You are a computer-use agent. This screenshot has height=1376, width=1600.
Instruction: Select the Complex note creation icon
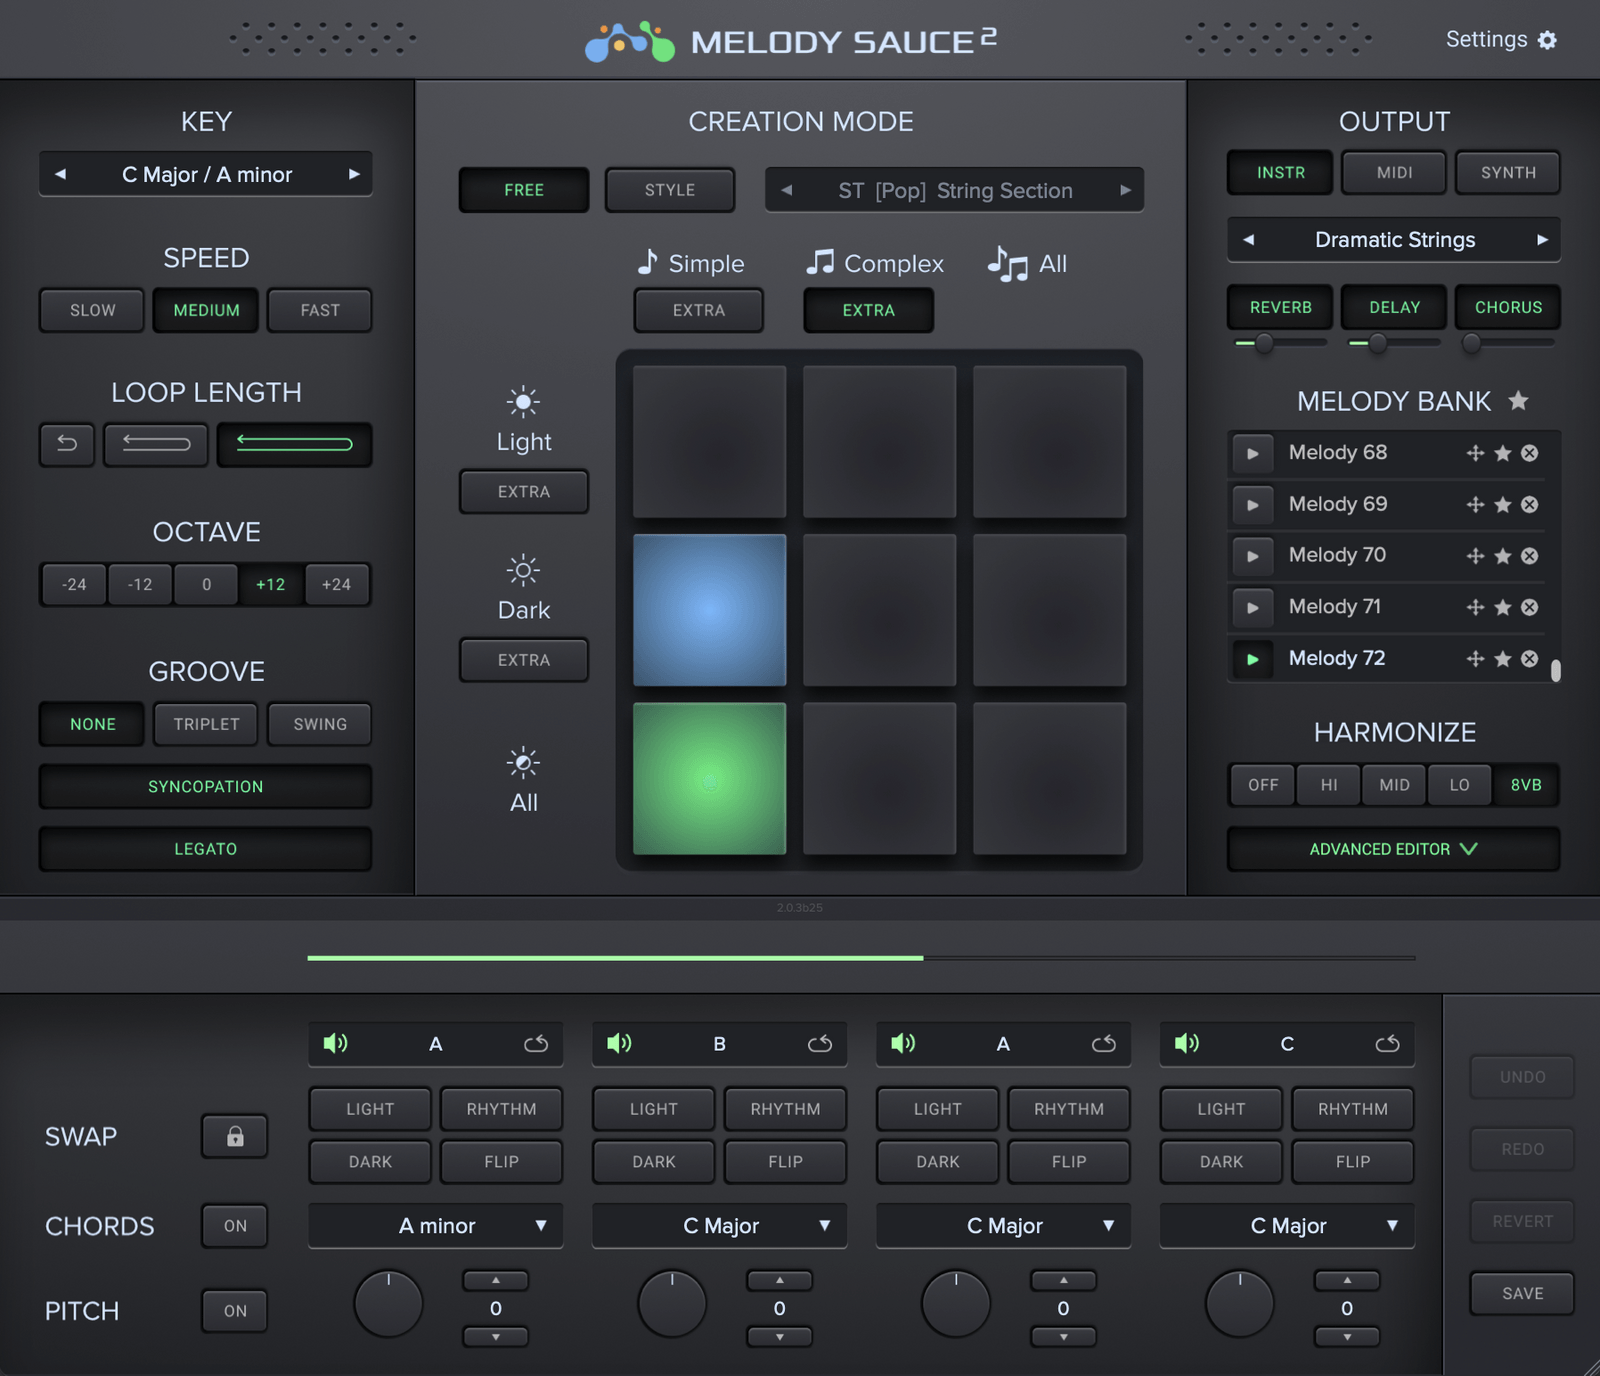(820, 263)
